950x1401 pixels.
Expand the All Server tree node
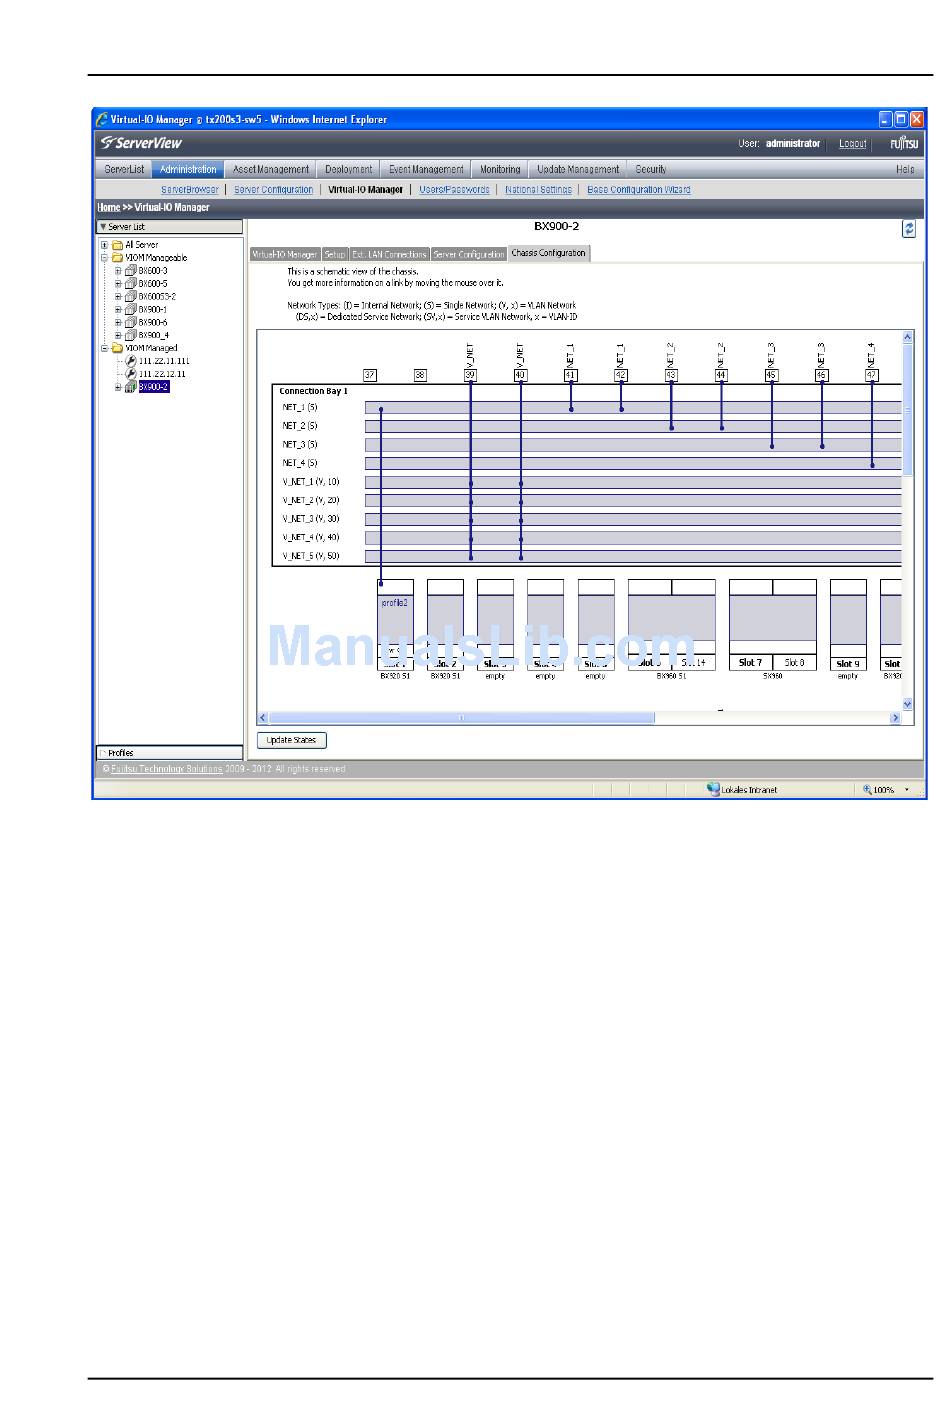104,244
